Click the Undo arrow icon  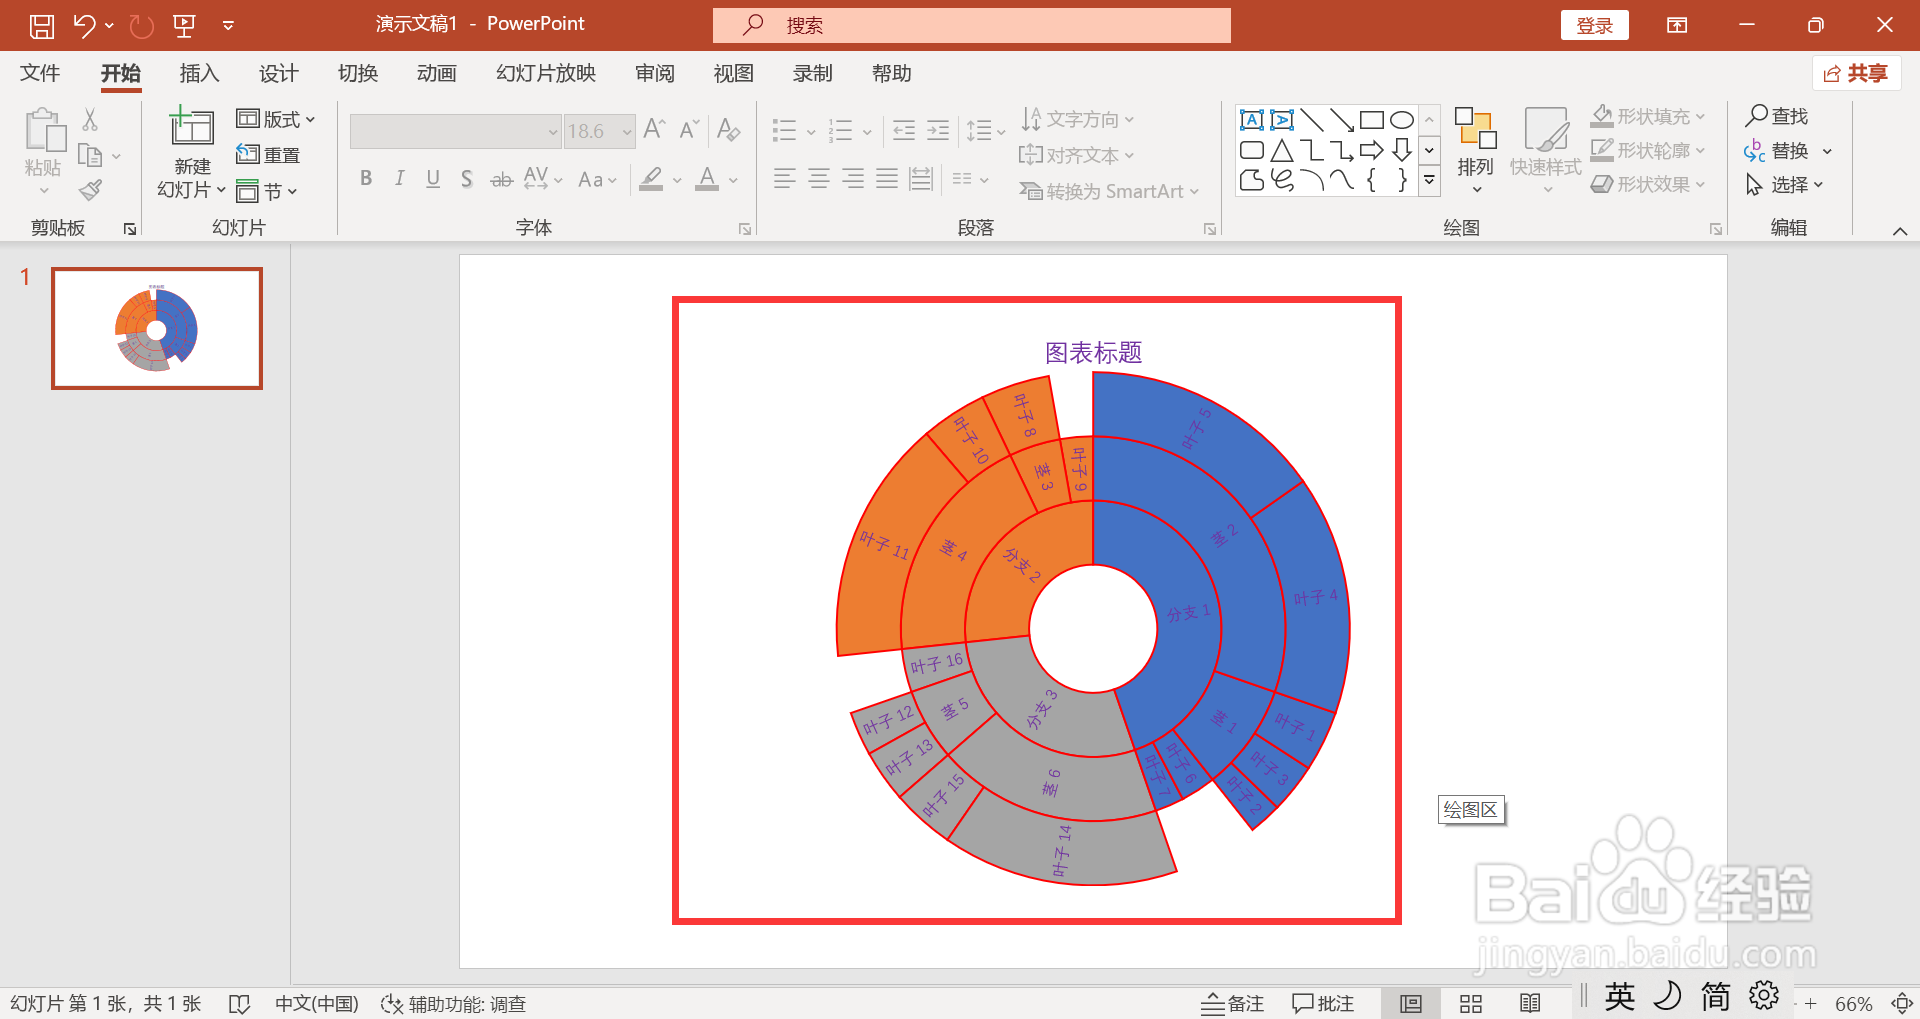coord(84,26)
